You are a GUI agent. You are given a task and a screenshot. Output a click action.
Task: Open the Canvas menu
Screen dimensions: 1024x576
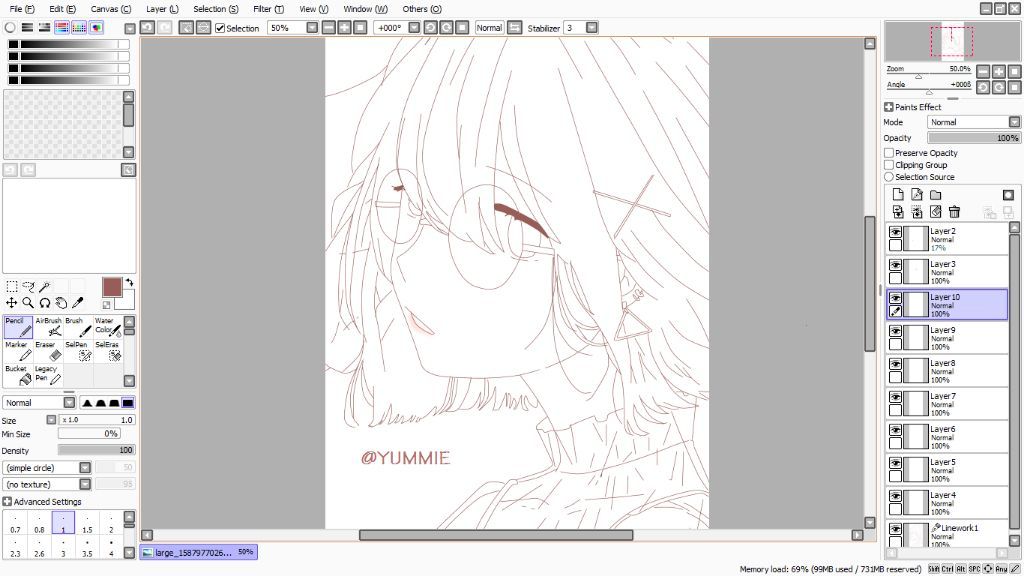click(x=110, y=9)
